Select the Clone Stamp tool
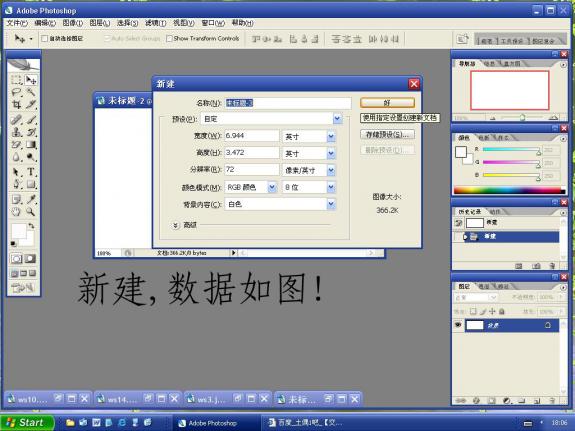The image size is (575, 431). [x=16, y=132]
